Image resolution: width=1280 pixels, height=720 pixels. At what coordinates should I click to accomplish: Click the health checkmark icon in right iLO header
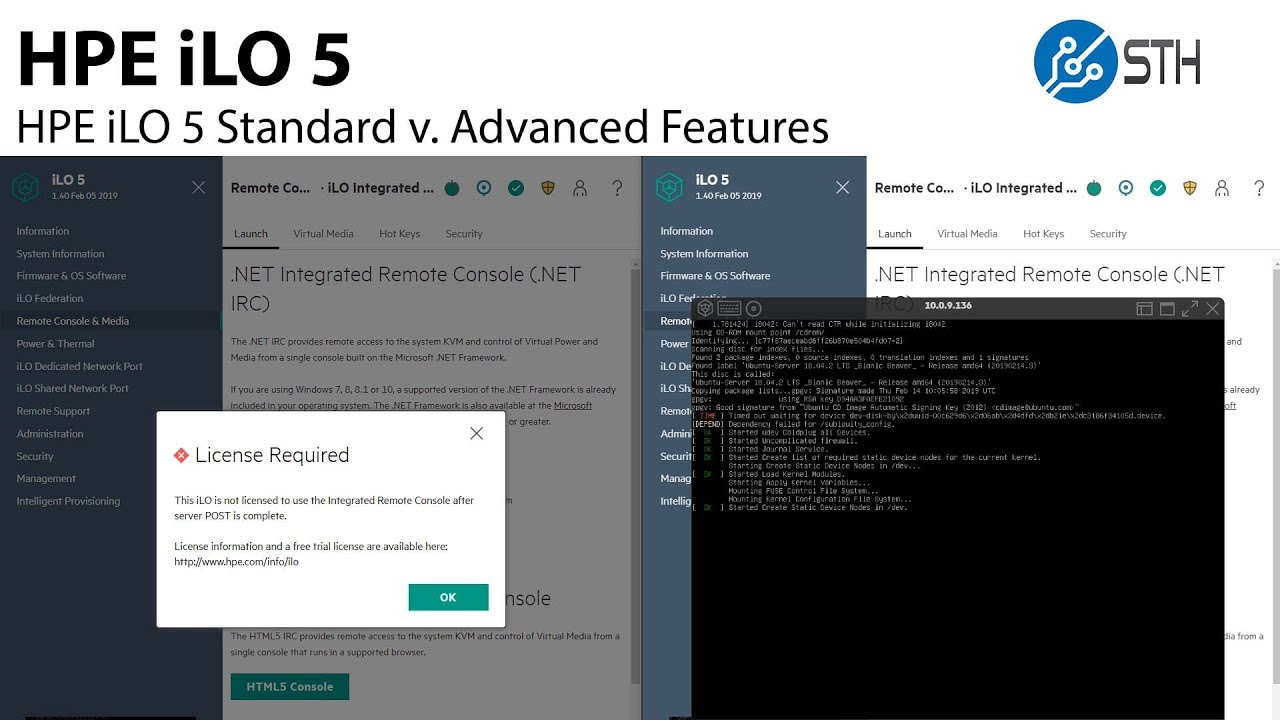pos(1158,188)
